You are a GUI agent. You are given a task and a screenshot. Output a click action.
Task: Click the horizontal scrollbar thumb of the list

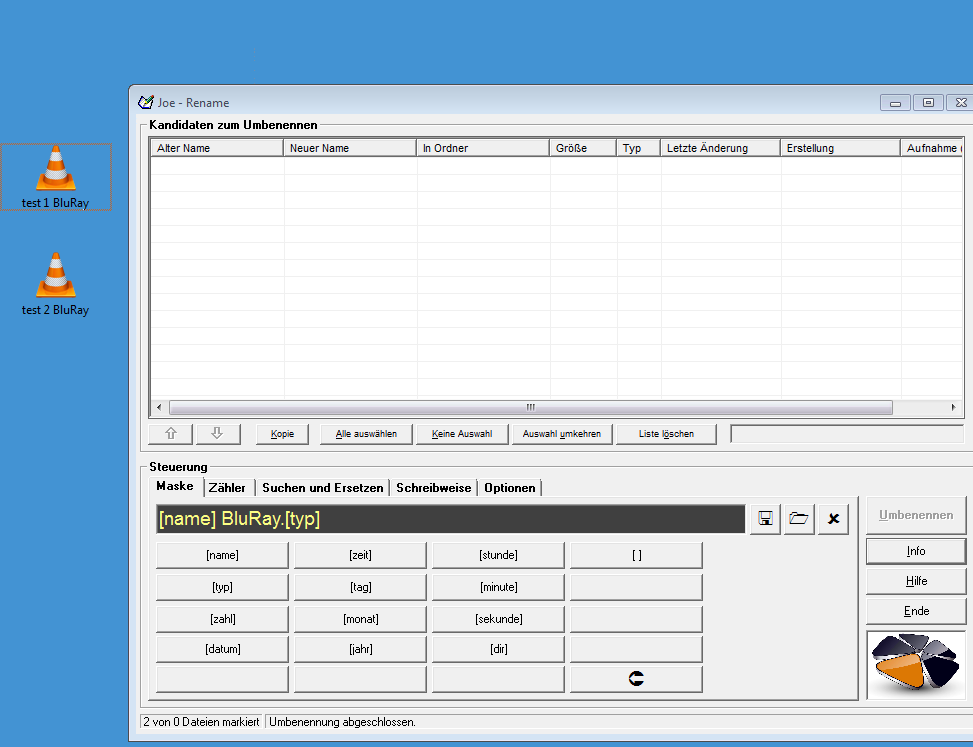[x=531, y=408]
